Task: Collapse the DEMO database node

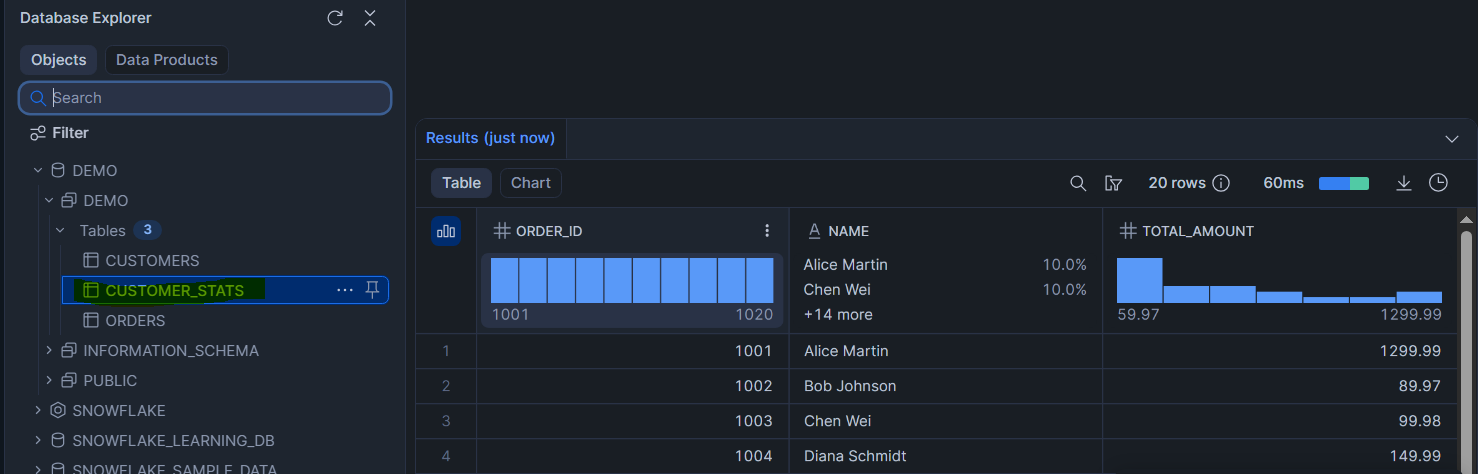Action: (x=38, y=171)
